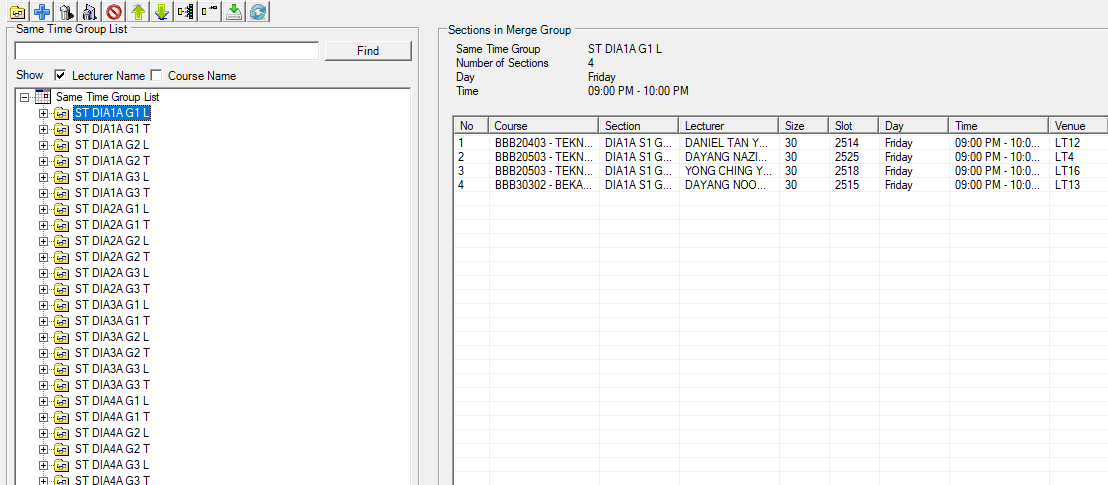The height and width of the screenshot is (485, 1108).
Task: Uncheck the Lecturer Name checkbox
Action: [60, 76]
